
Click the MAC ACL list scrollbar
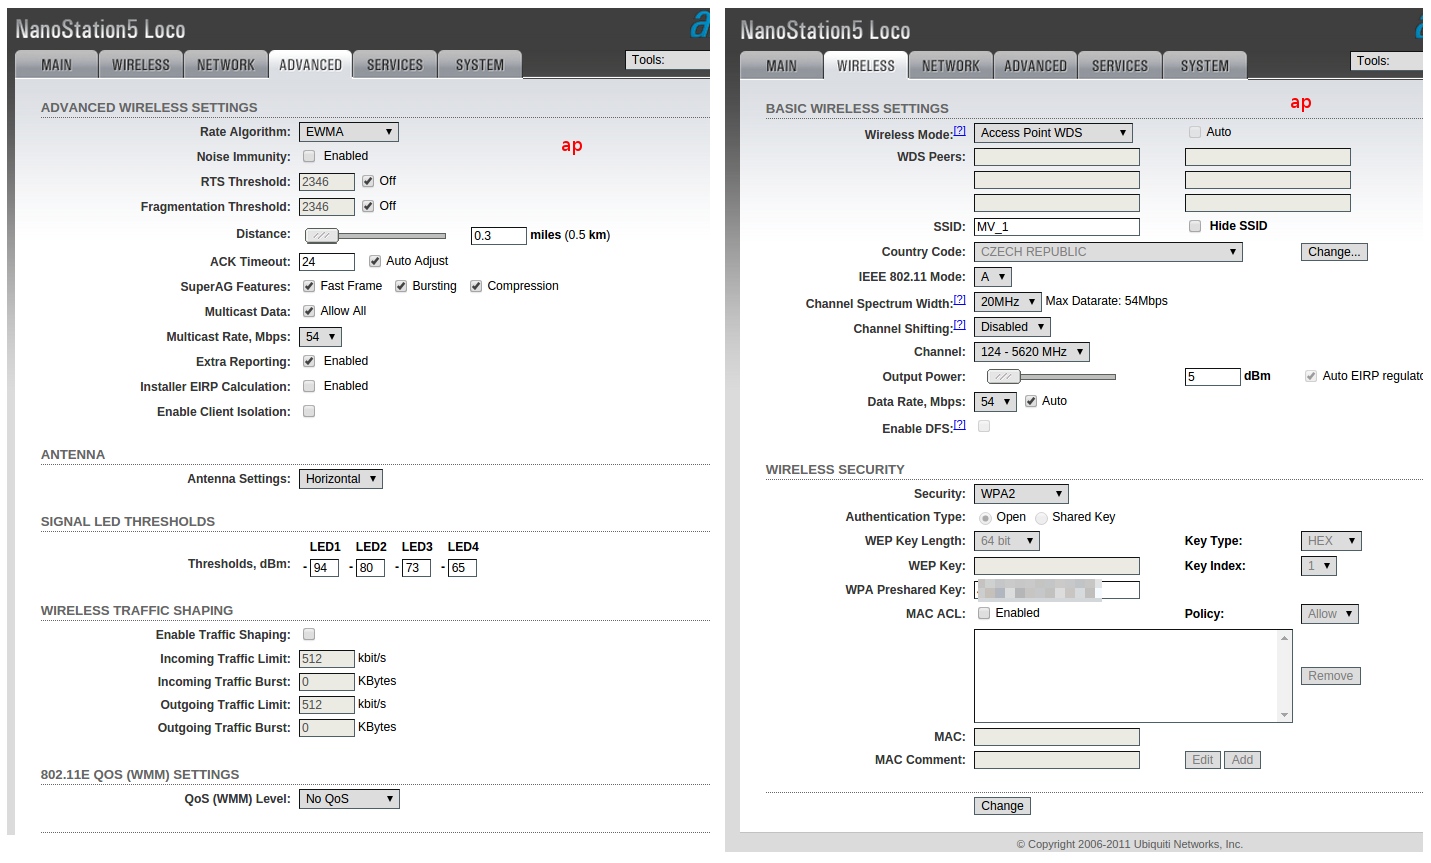point(1285,676)
